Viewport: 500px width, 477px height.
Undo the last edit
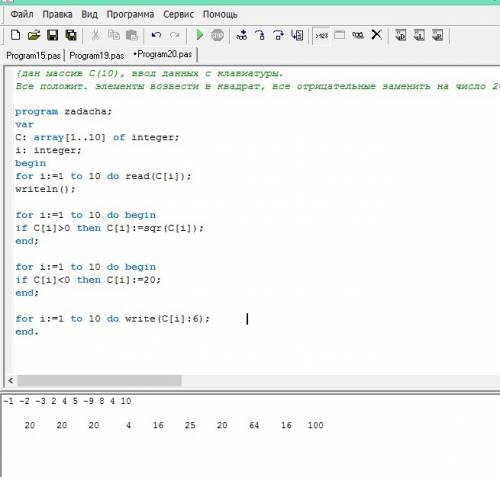click(156, 35)
